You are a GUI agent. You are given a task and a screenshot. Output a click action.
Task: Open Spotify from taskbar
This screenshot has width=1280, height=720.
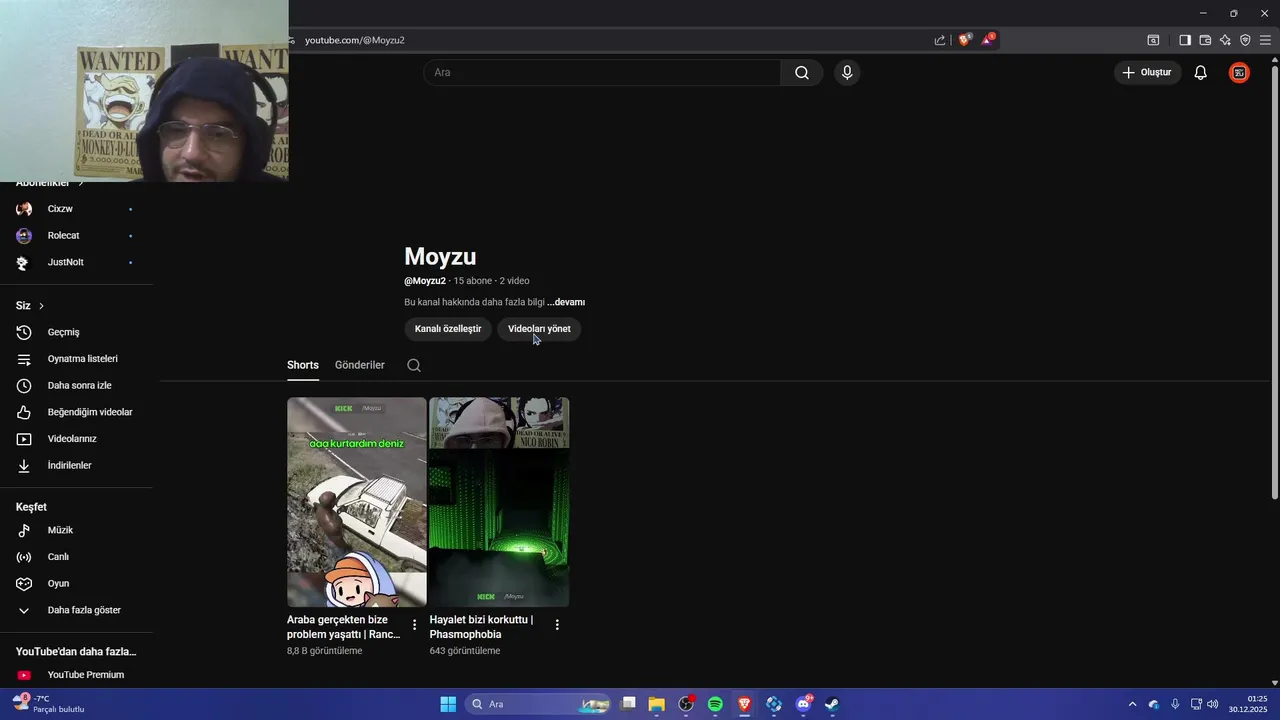[715, 704]
